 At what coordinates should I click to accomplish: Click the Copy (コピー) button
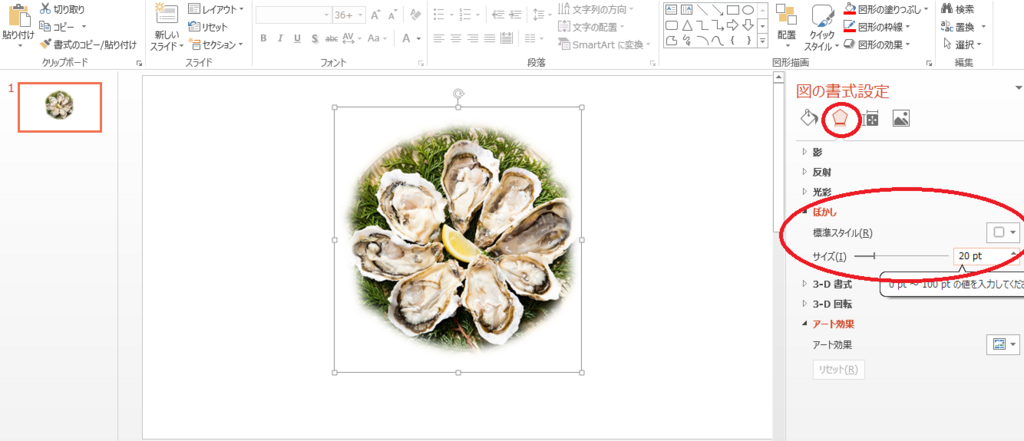coord(59,27)
